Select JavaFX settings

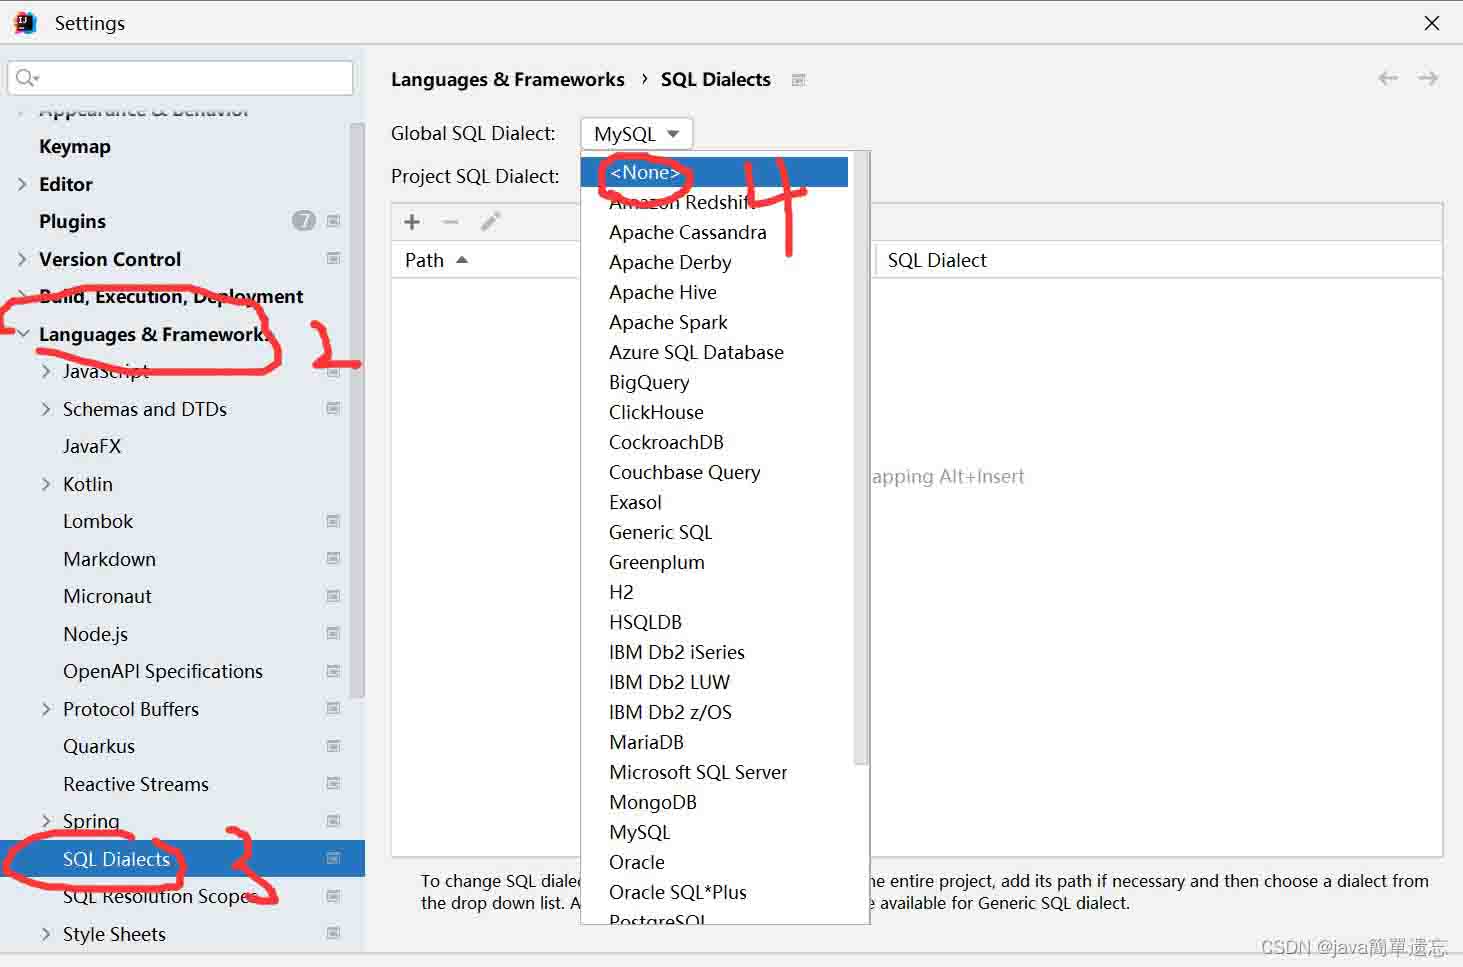pos(92,446)
